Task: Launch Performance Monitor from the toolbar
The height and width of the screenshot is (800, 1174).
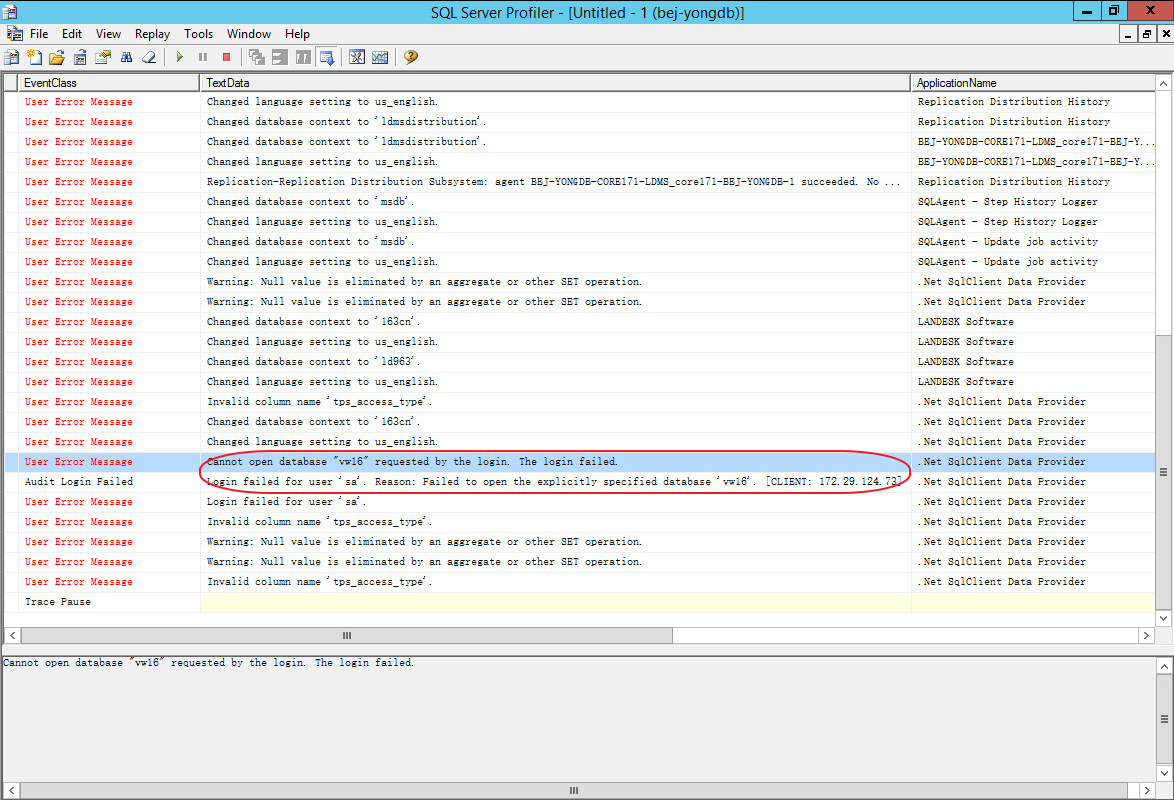Action: (x=380, y=57)
